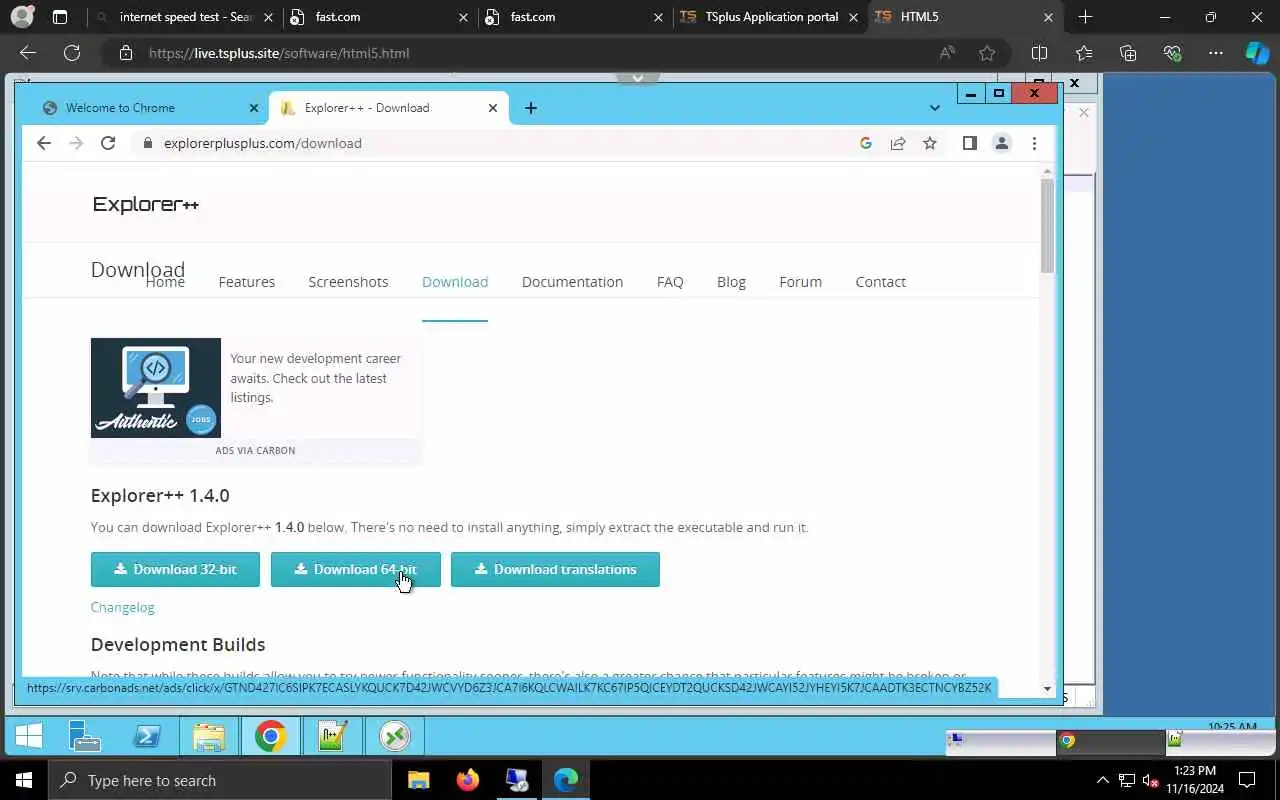Switch to TSplus Application portal tab
The image size is (1280, 800).
[771, 17]
